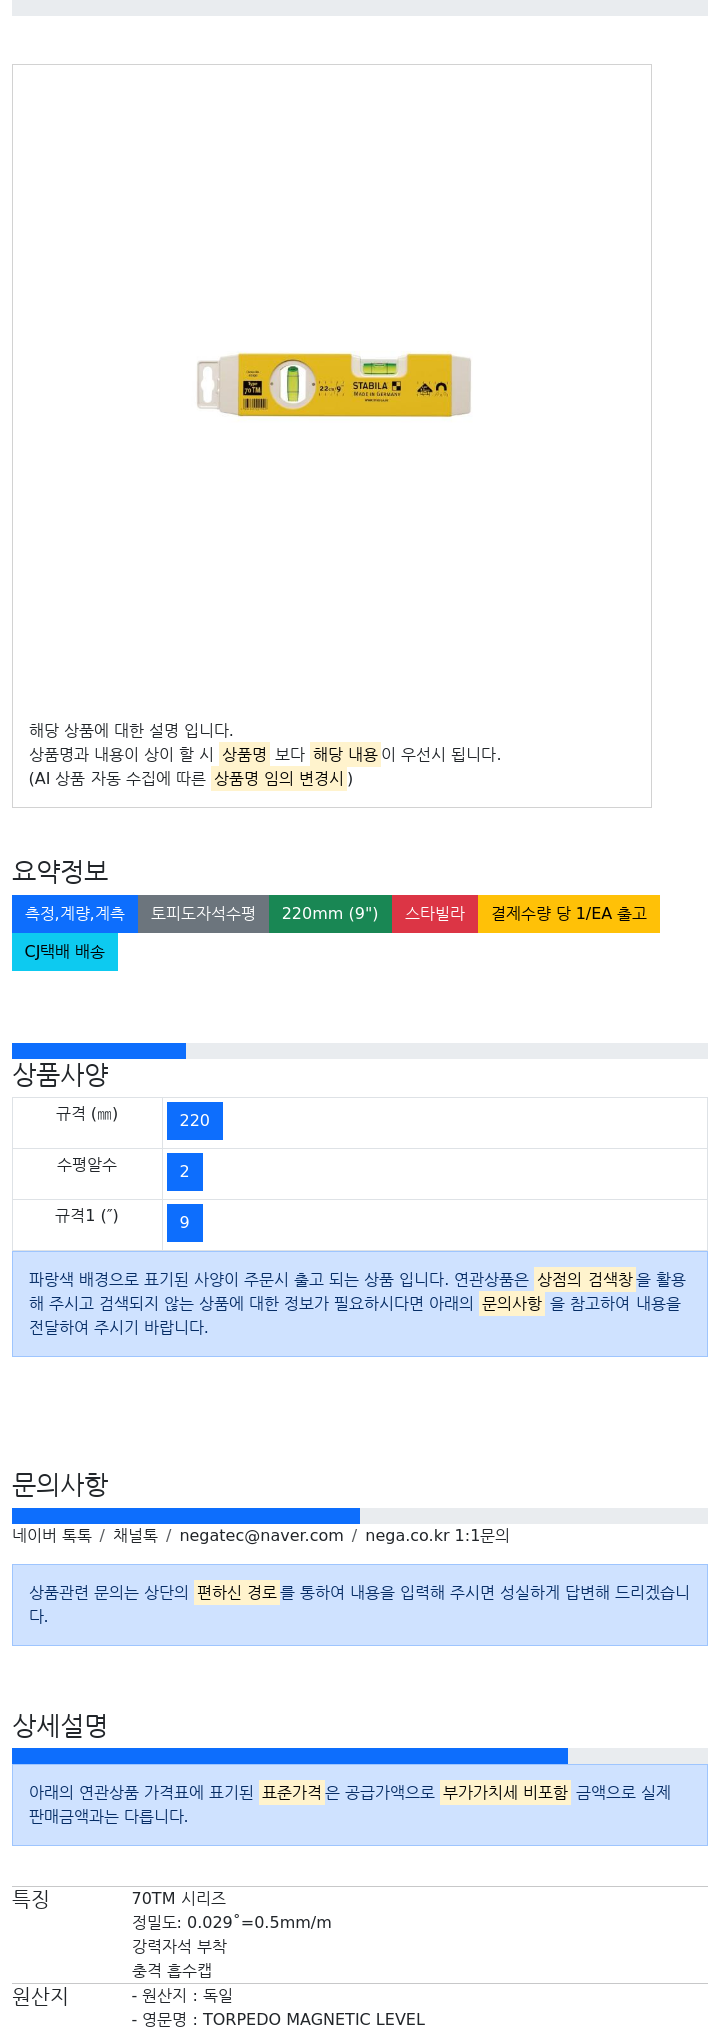Click highlighted 문의사항 text in blue notice
Screen dimensions: 720x2032
click(512, 1304)
